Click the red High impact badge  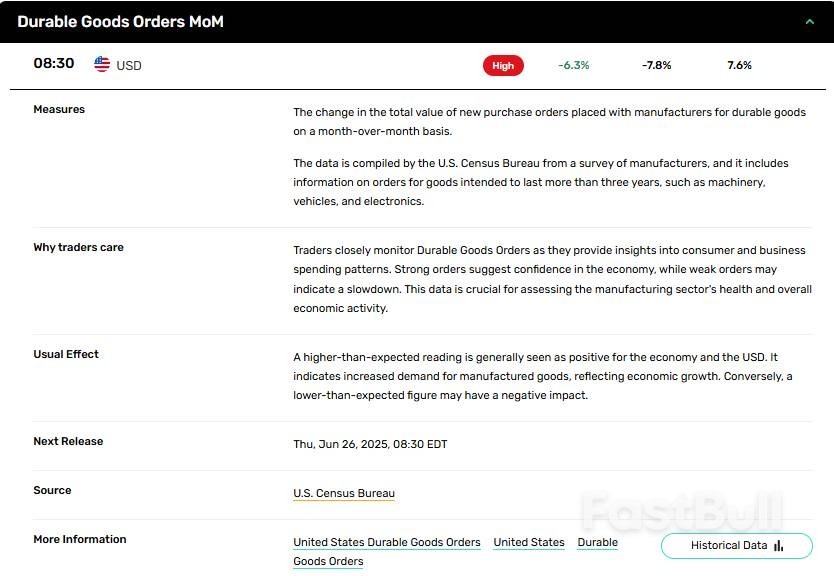coord(503,64)
